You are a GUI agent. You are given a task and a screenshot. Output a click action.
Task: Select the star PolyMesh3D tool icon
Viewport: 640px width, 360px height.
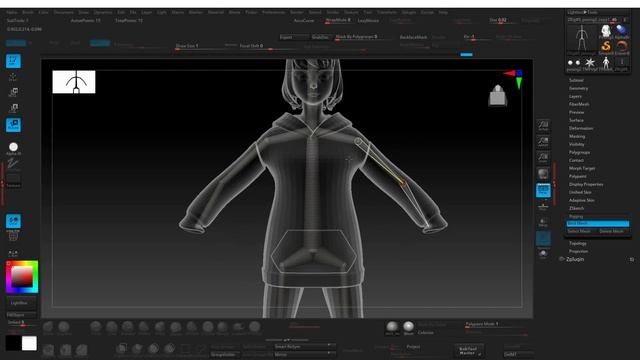click(x=590, y=62)
